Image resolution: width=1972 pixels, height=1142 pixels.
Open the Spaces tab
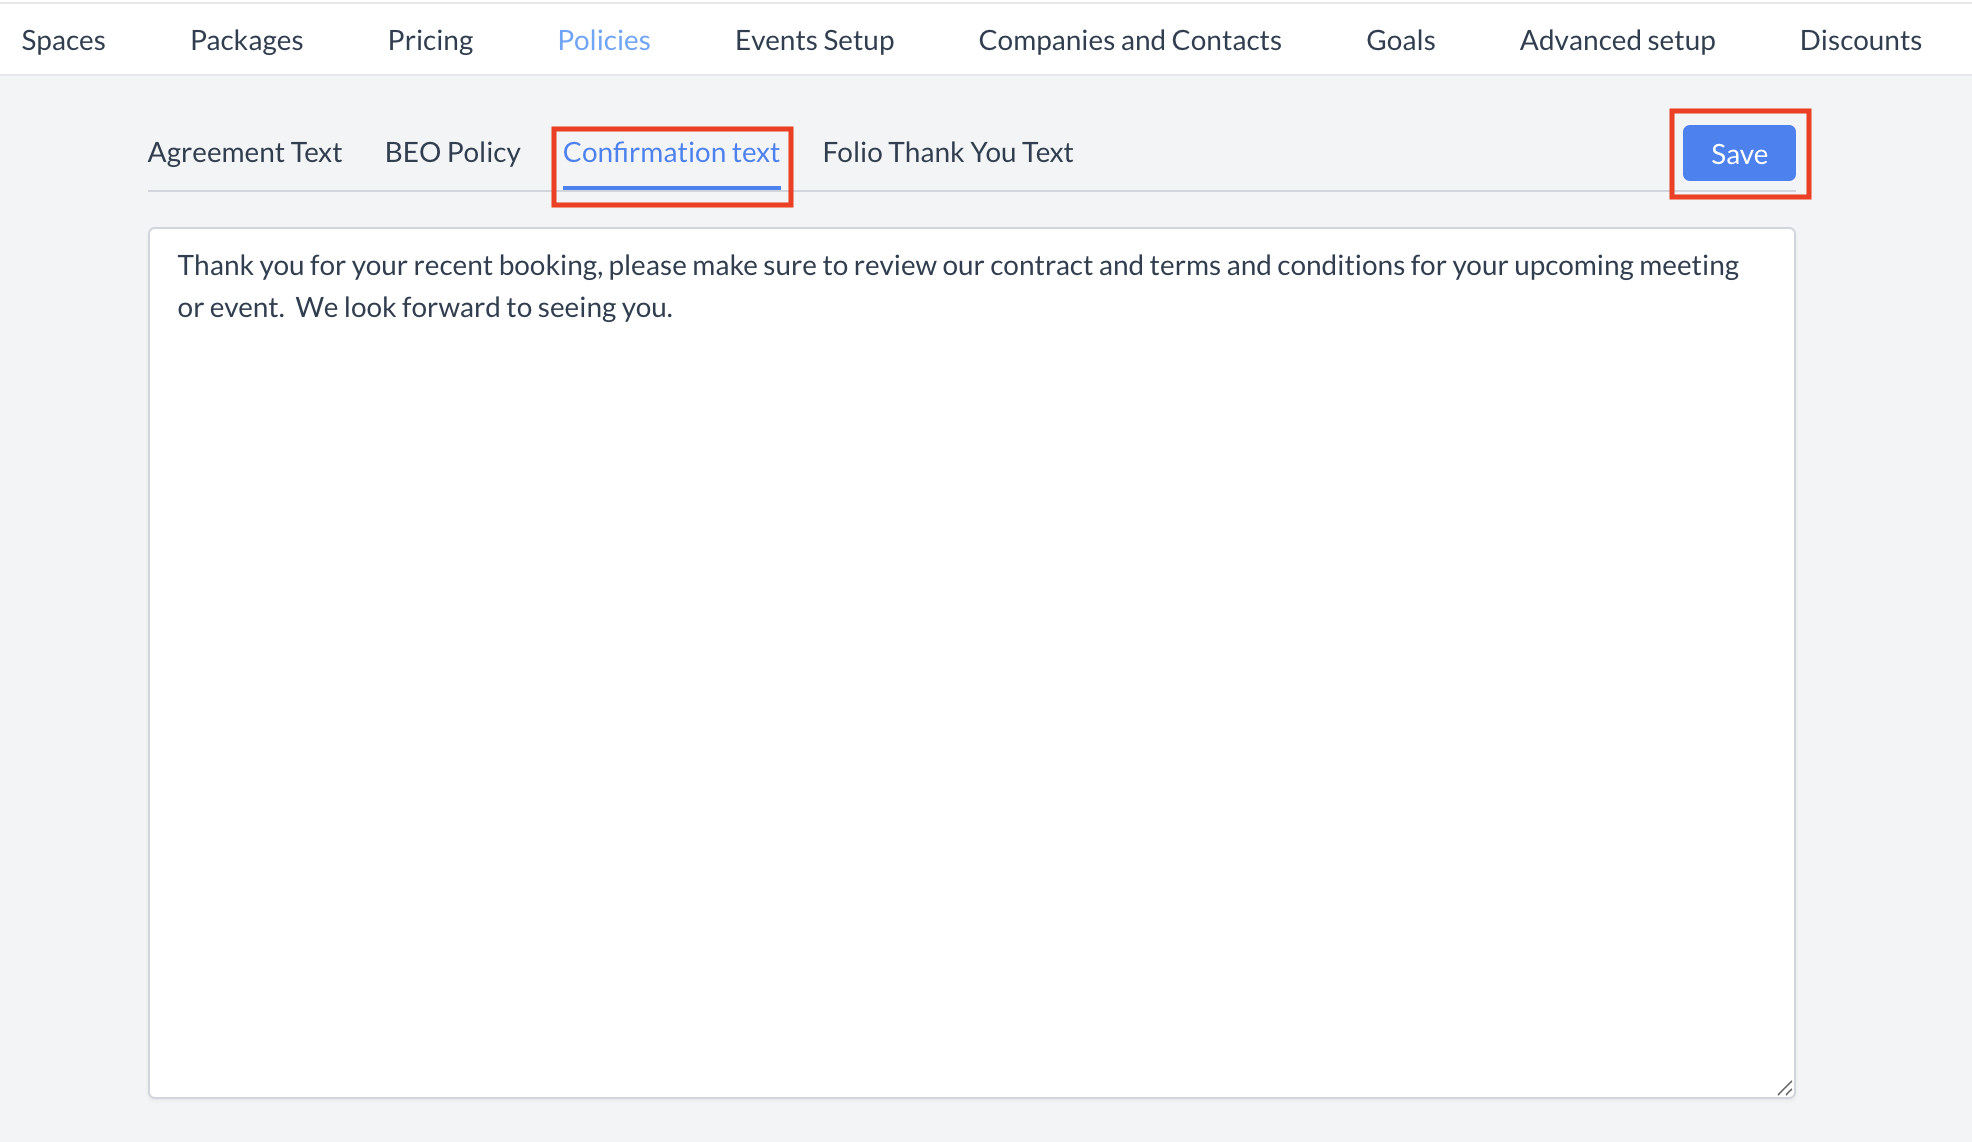(x=63, y=40)
